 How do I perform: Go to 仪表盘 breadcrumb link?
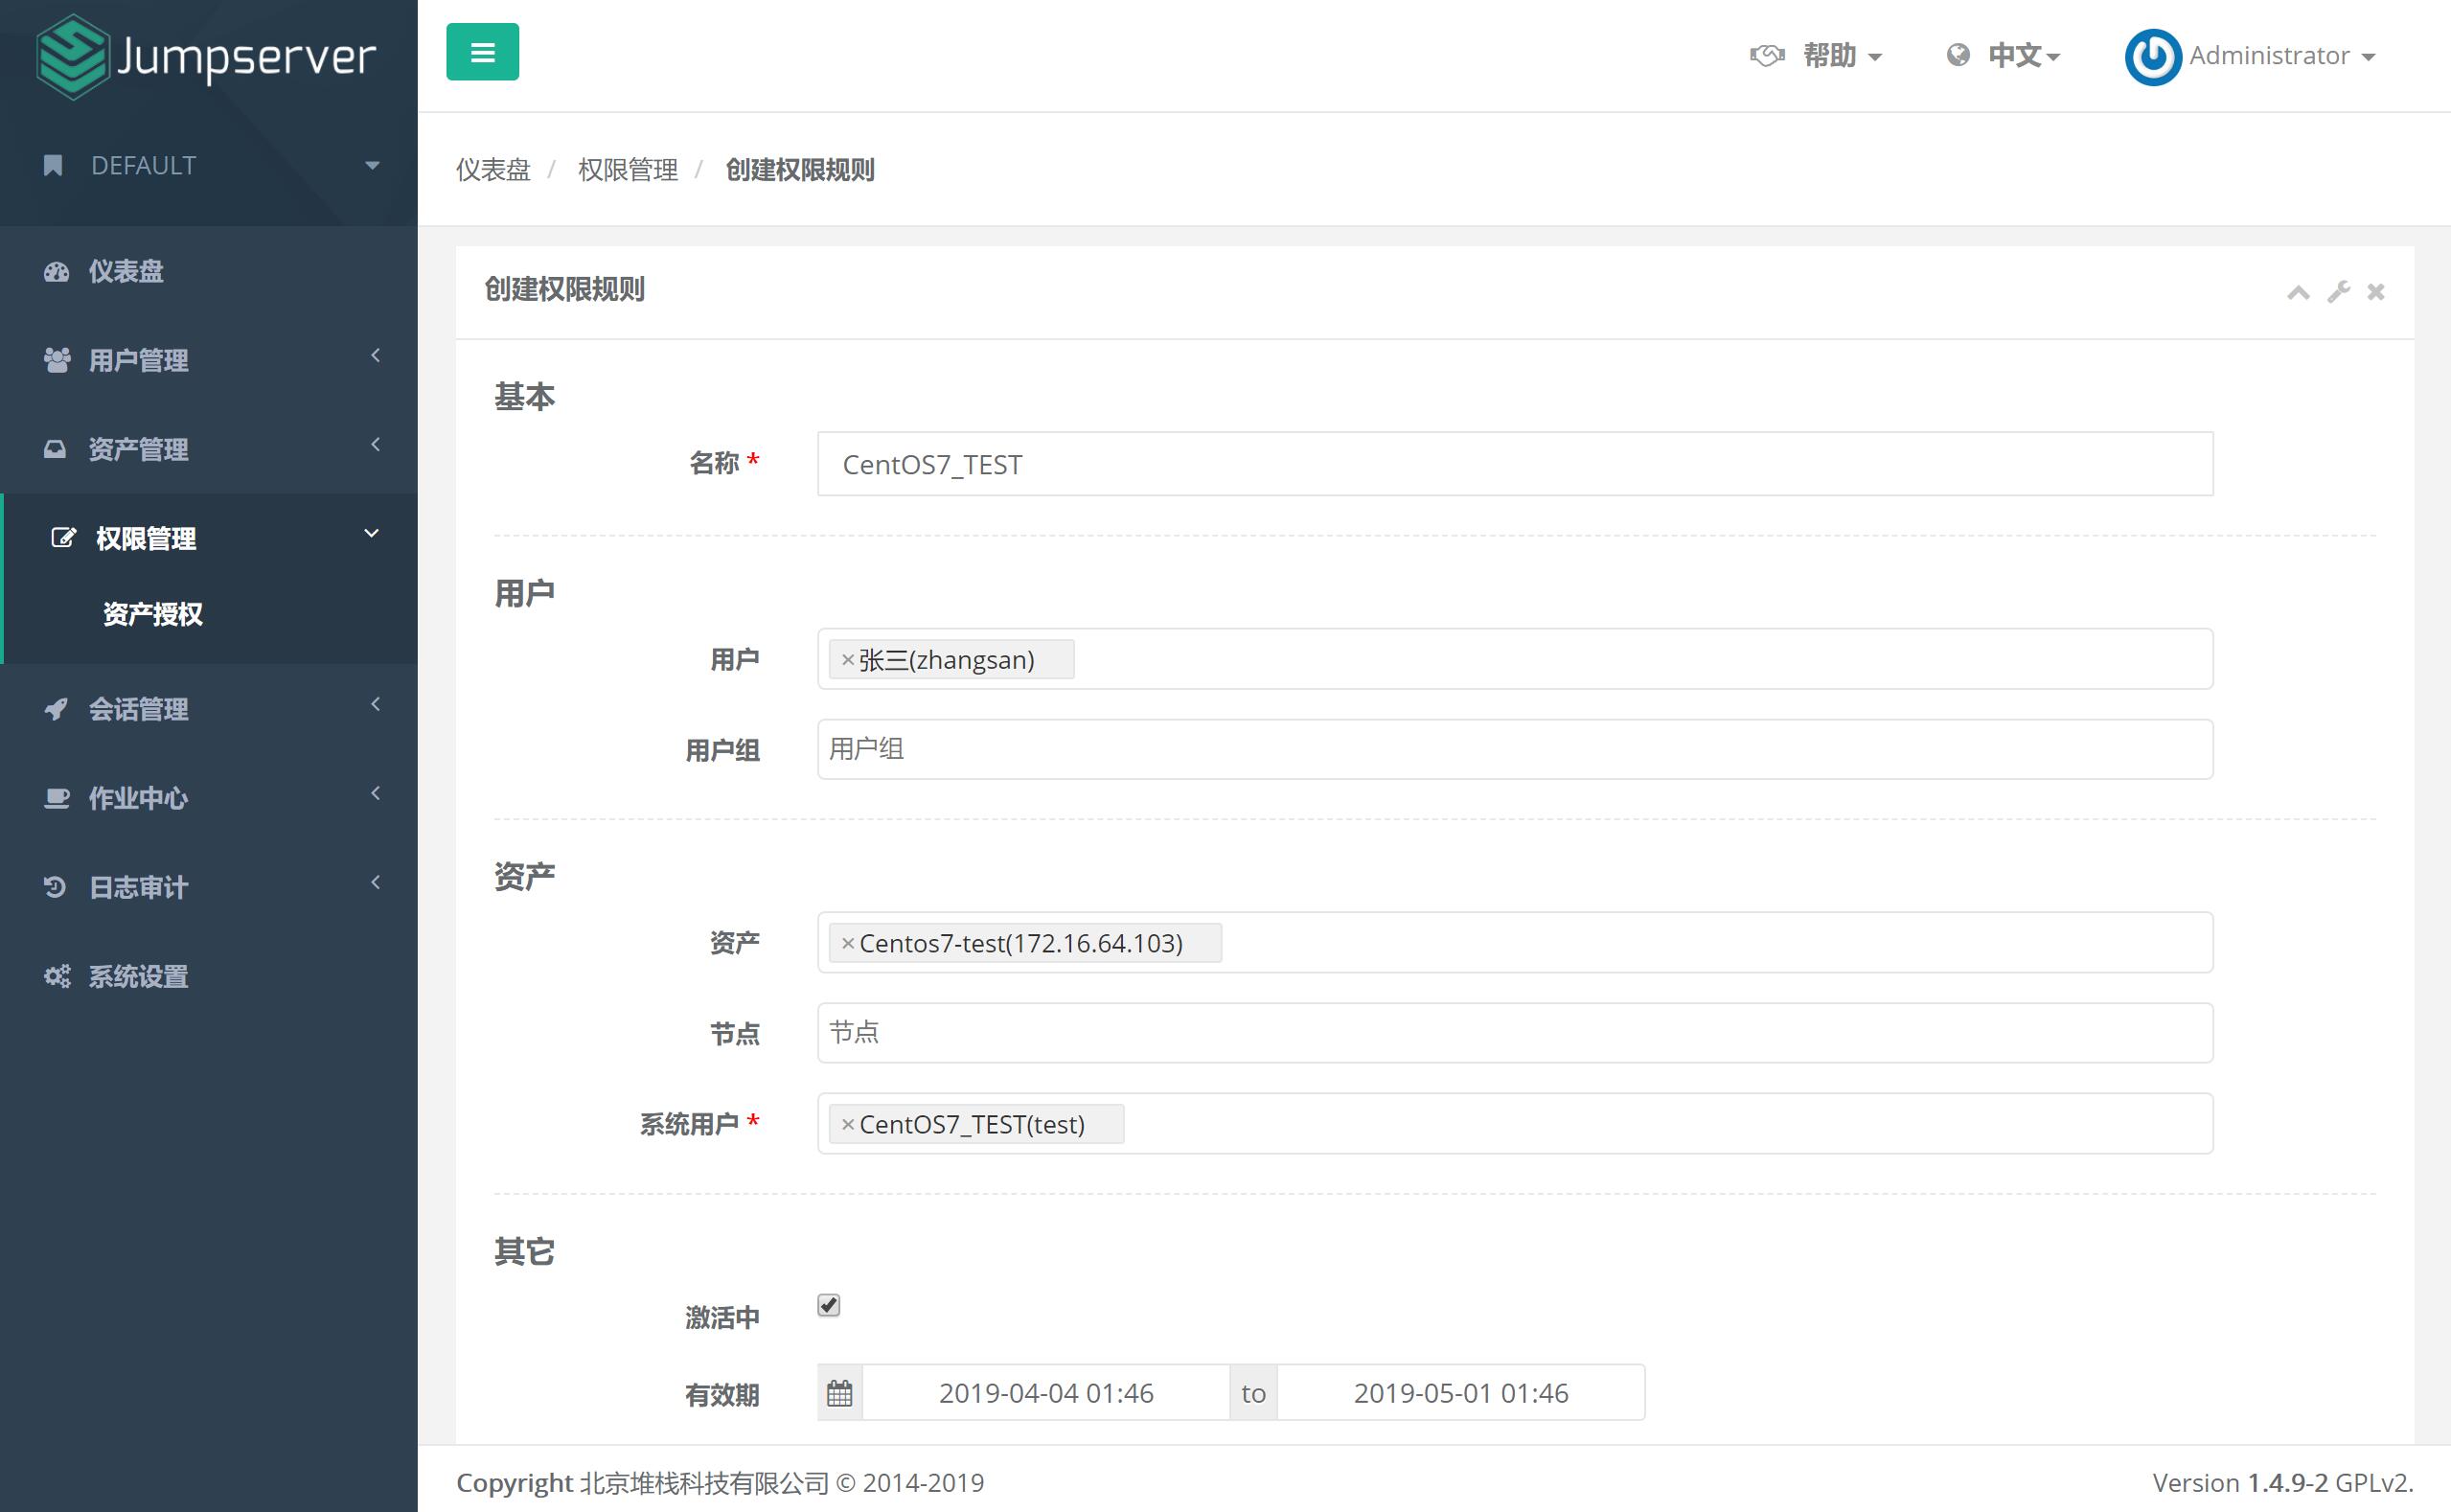(x=493, y=170)
